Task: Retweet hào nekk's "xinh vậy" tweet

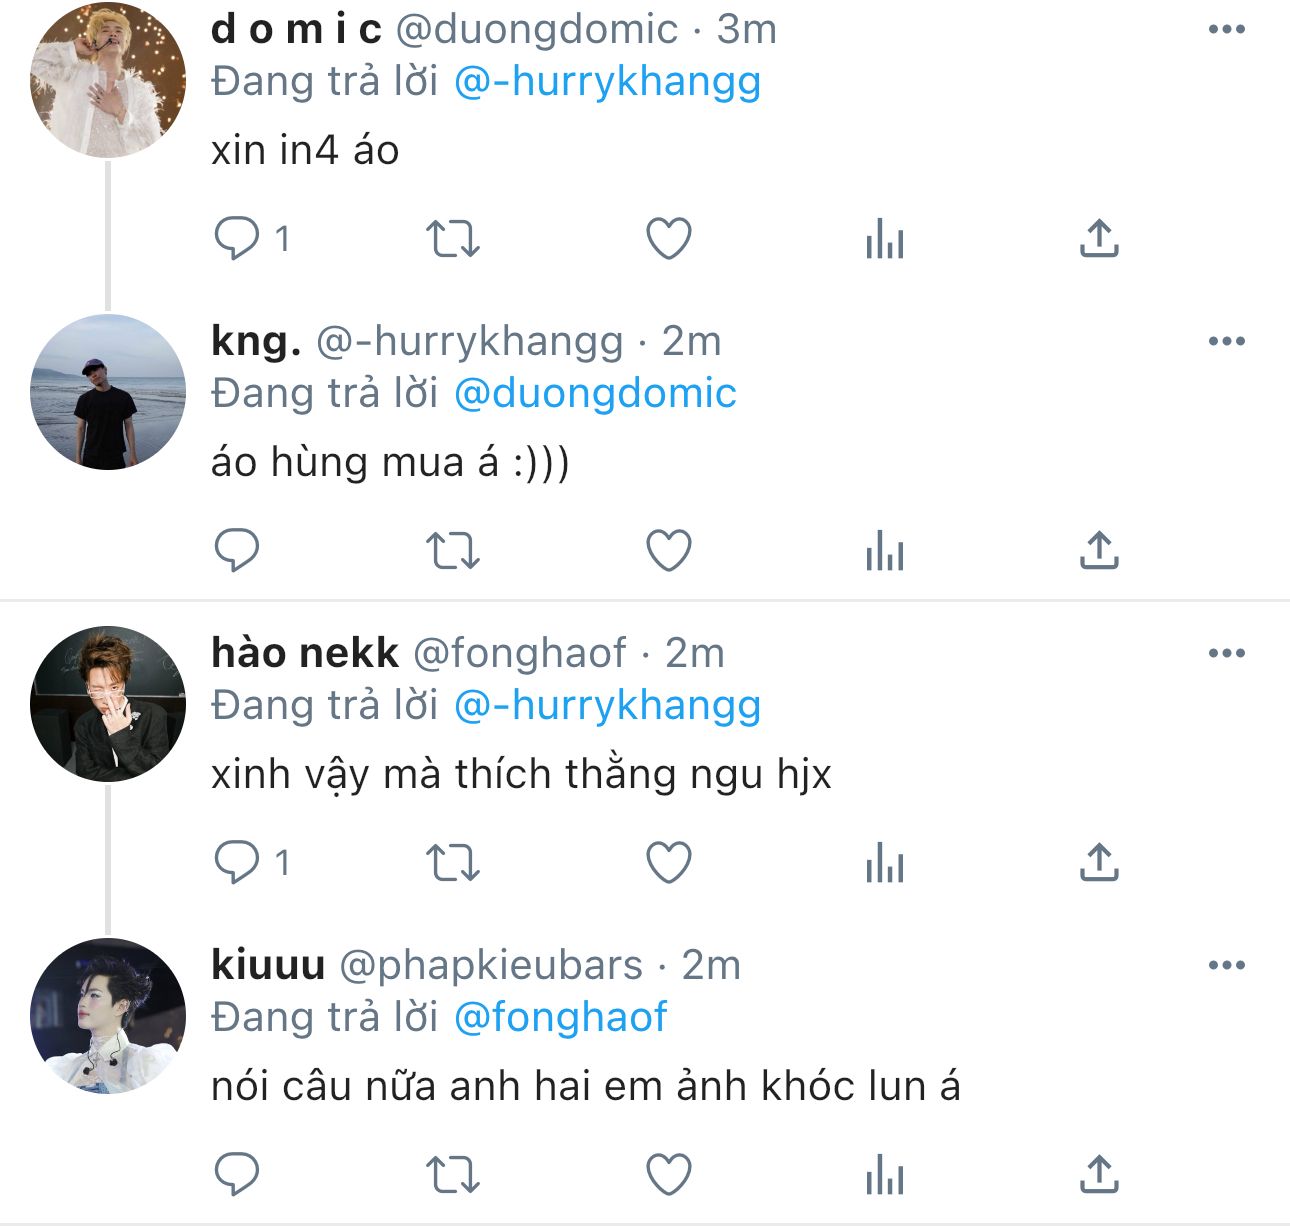Action: [x=453, y=863]
